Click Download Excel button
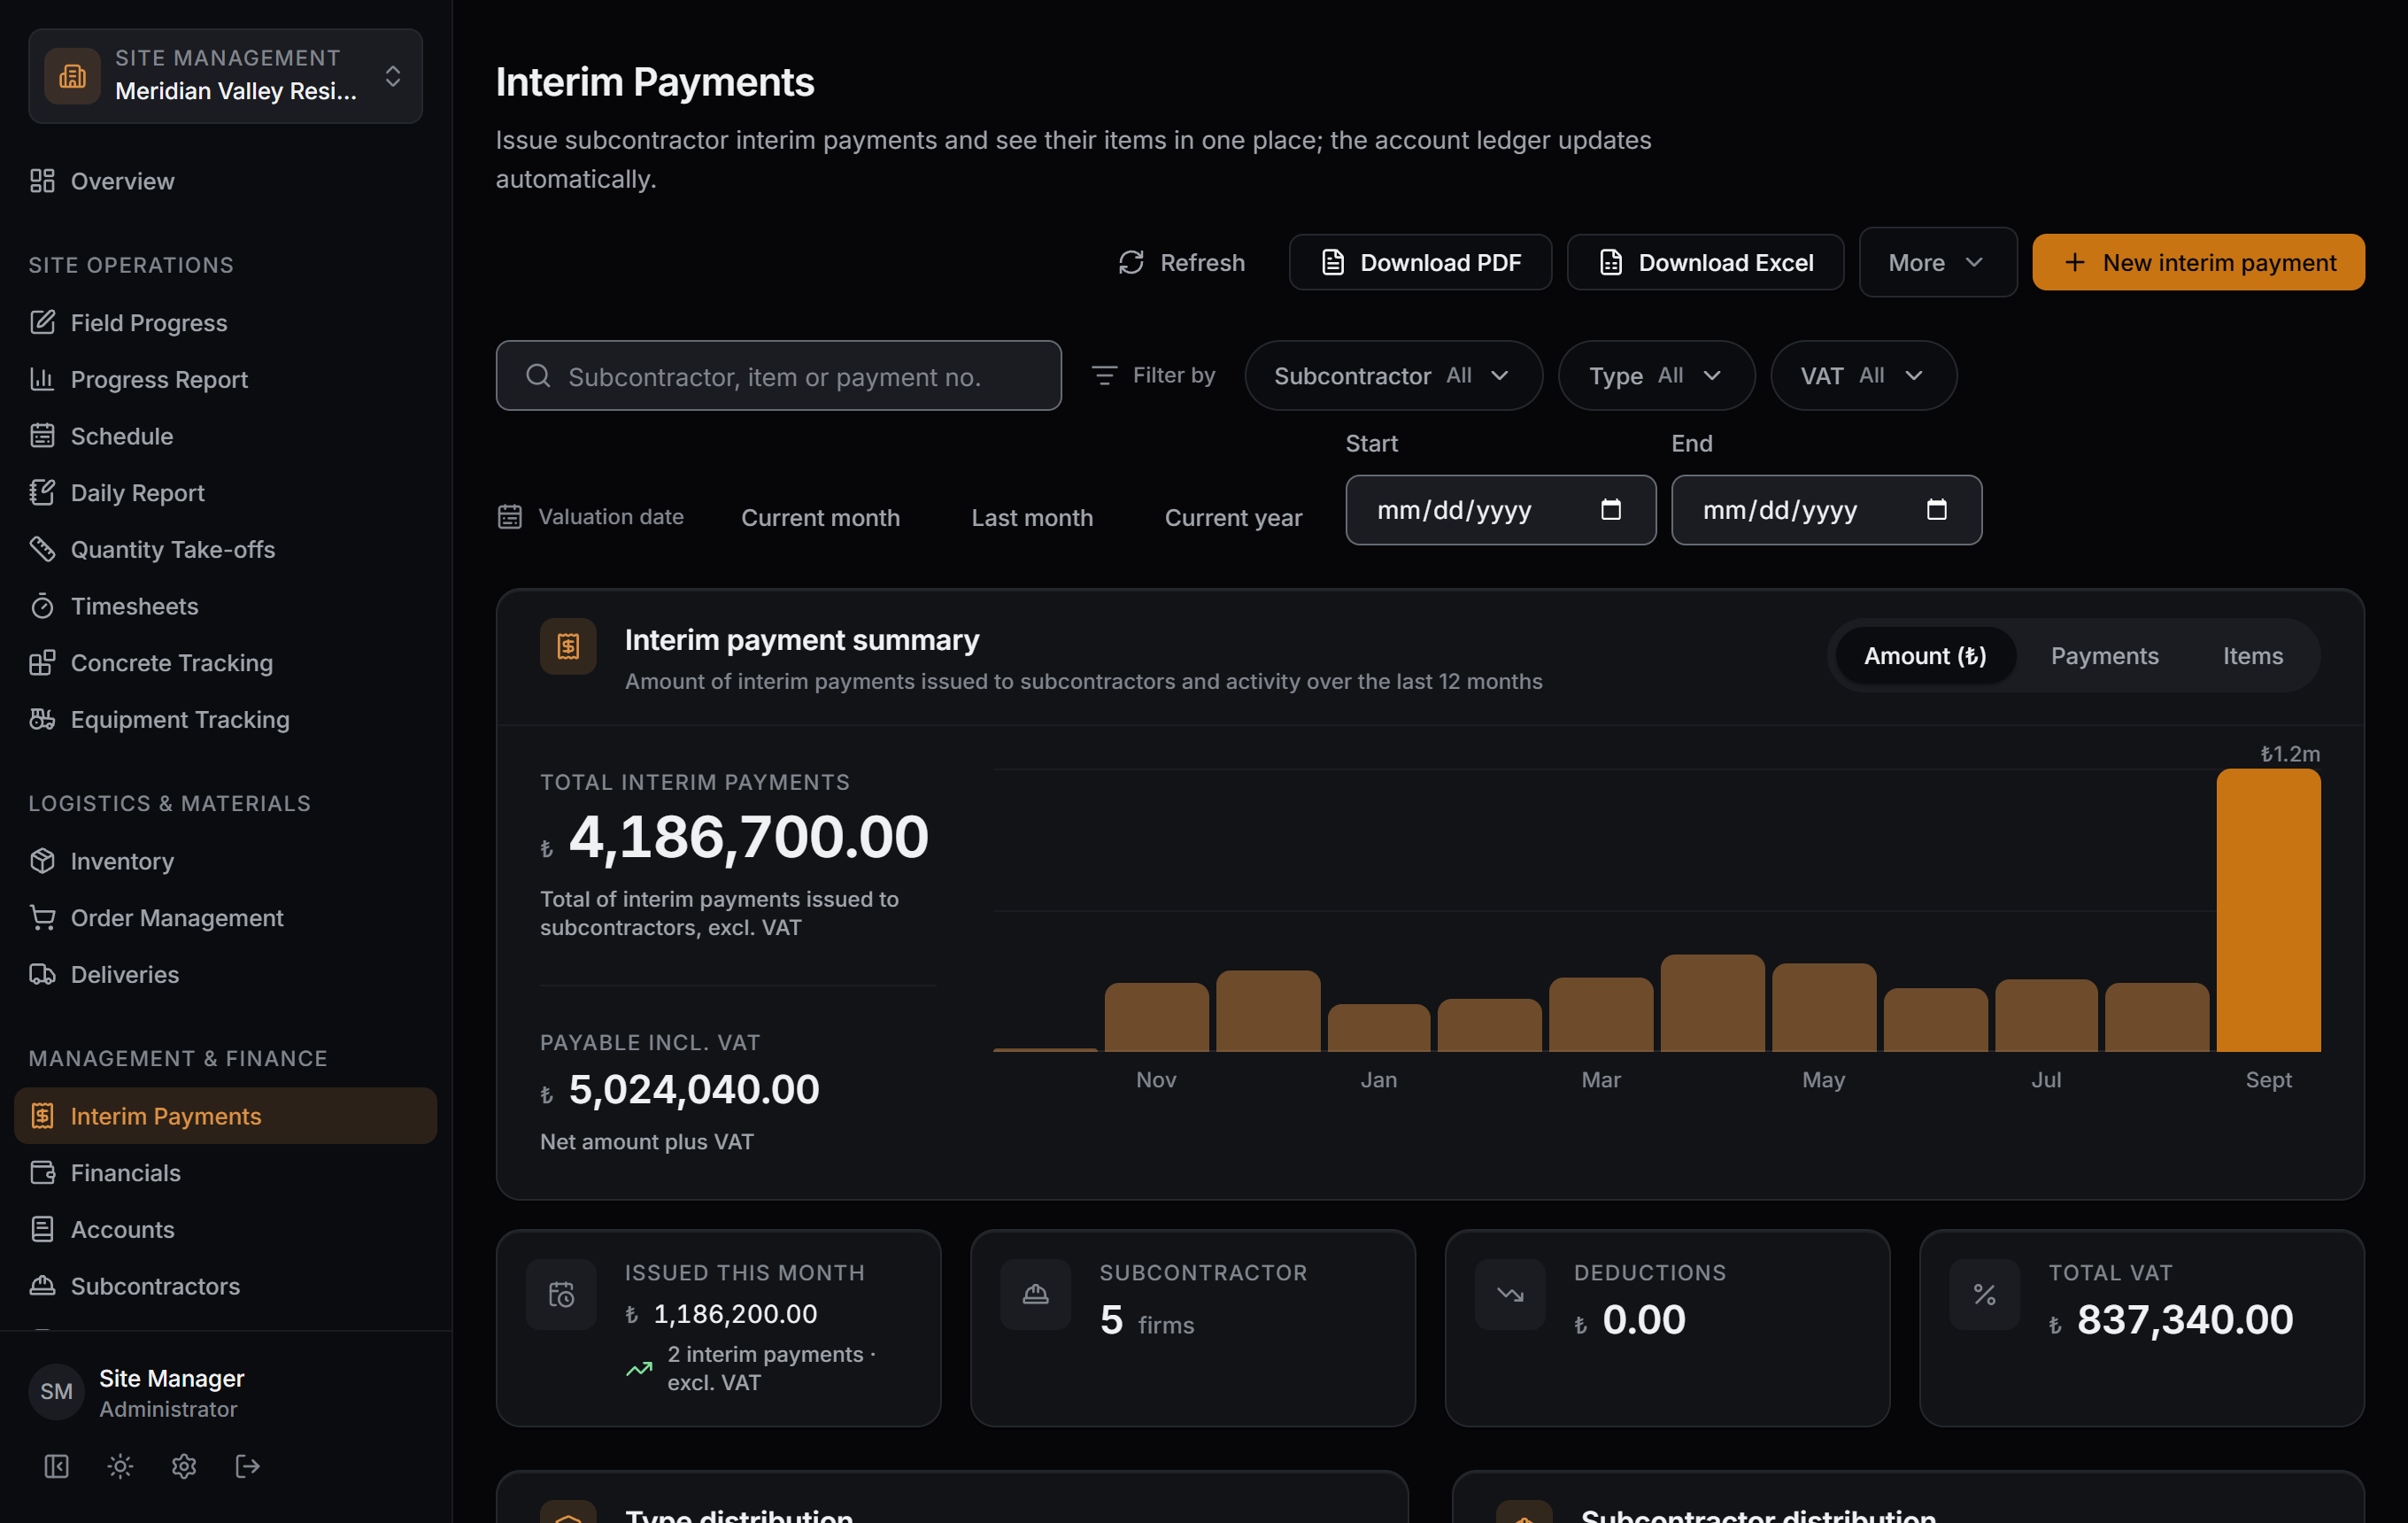2408x1523 pixels. [1705, 263]
